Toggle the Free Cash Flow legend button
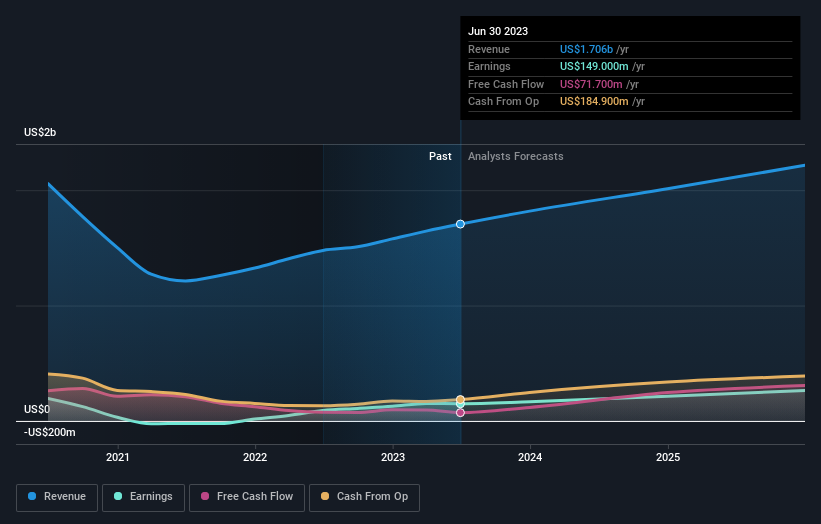 tap(247, 497)
